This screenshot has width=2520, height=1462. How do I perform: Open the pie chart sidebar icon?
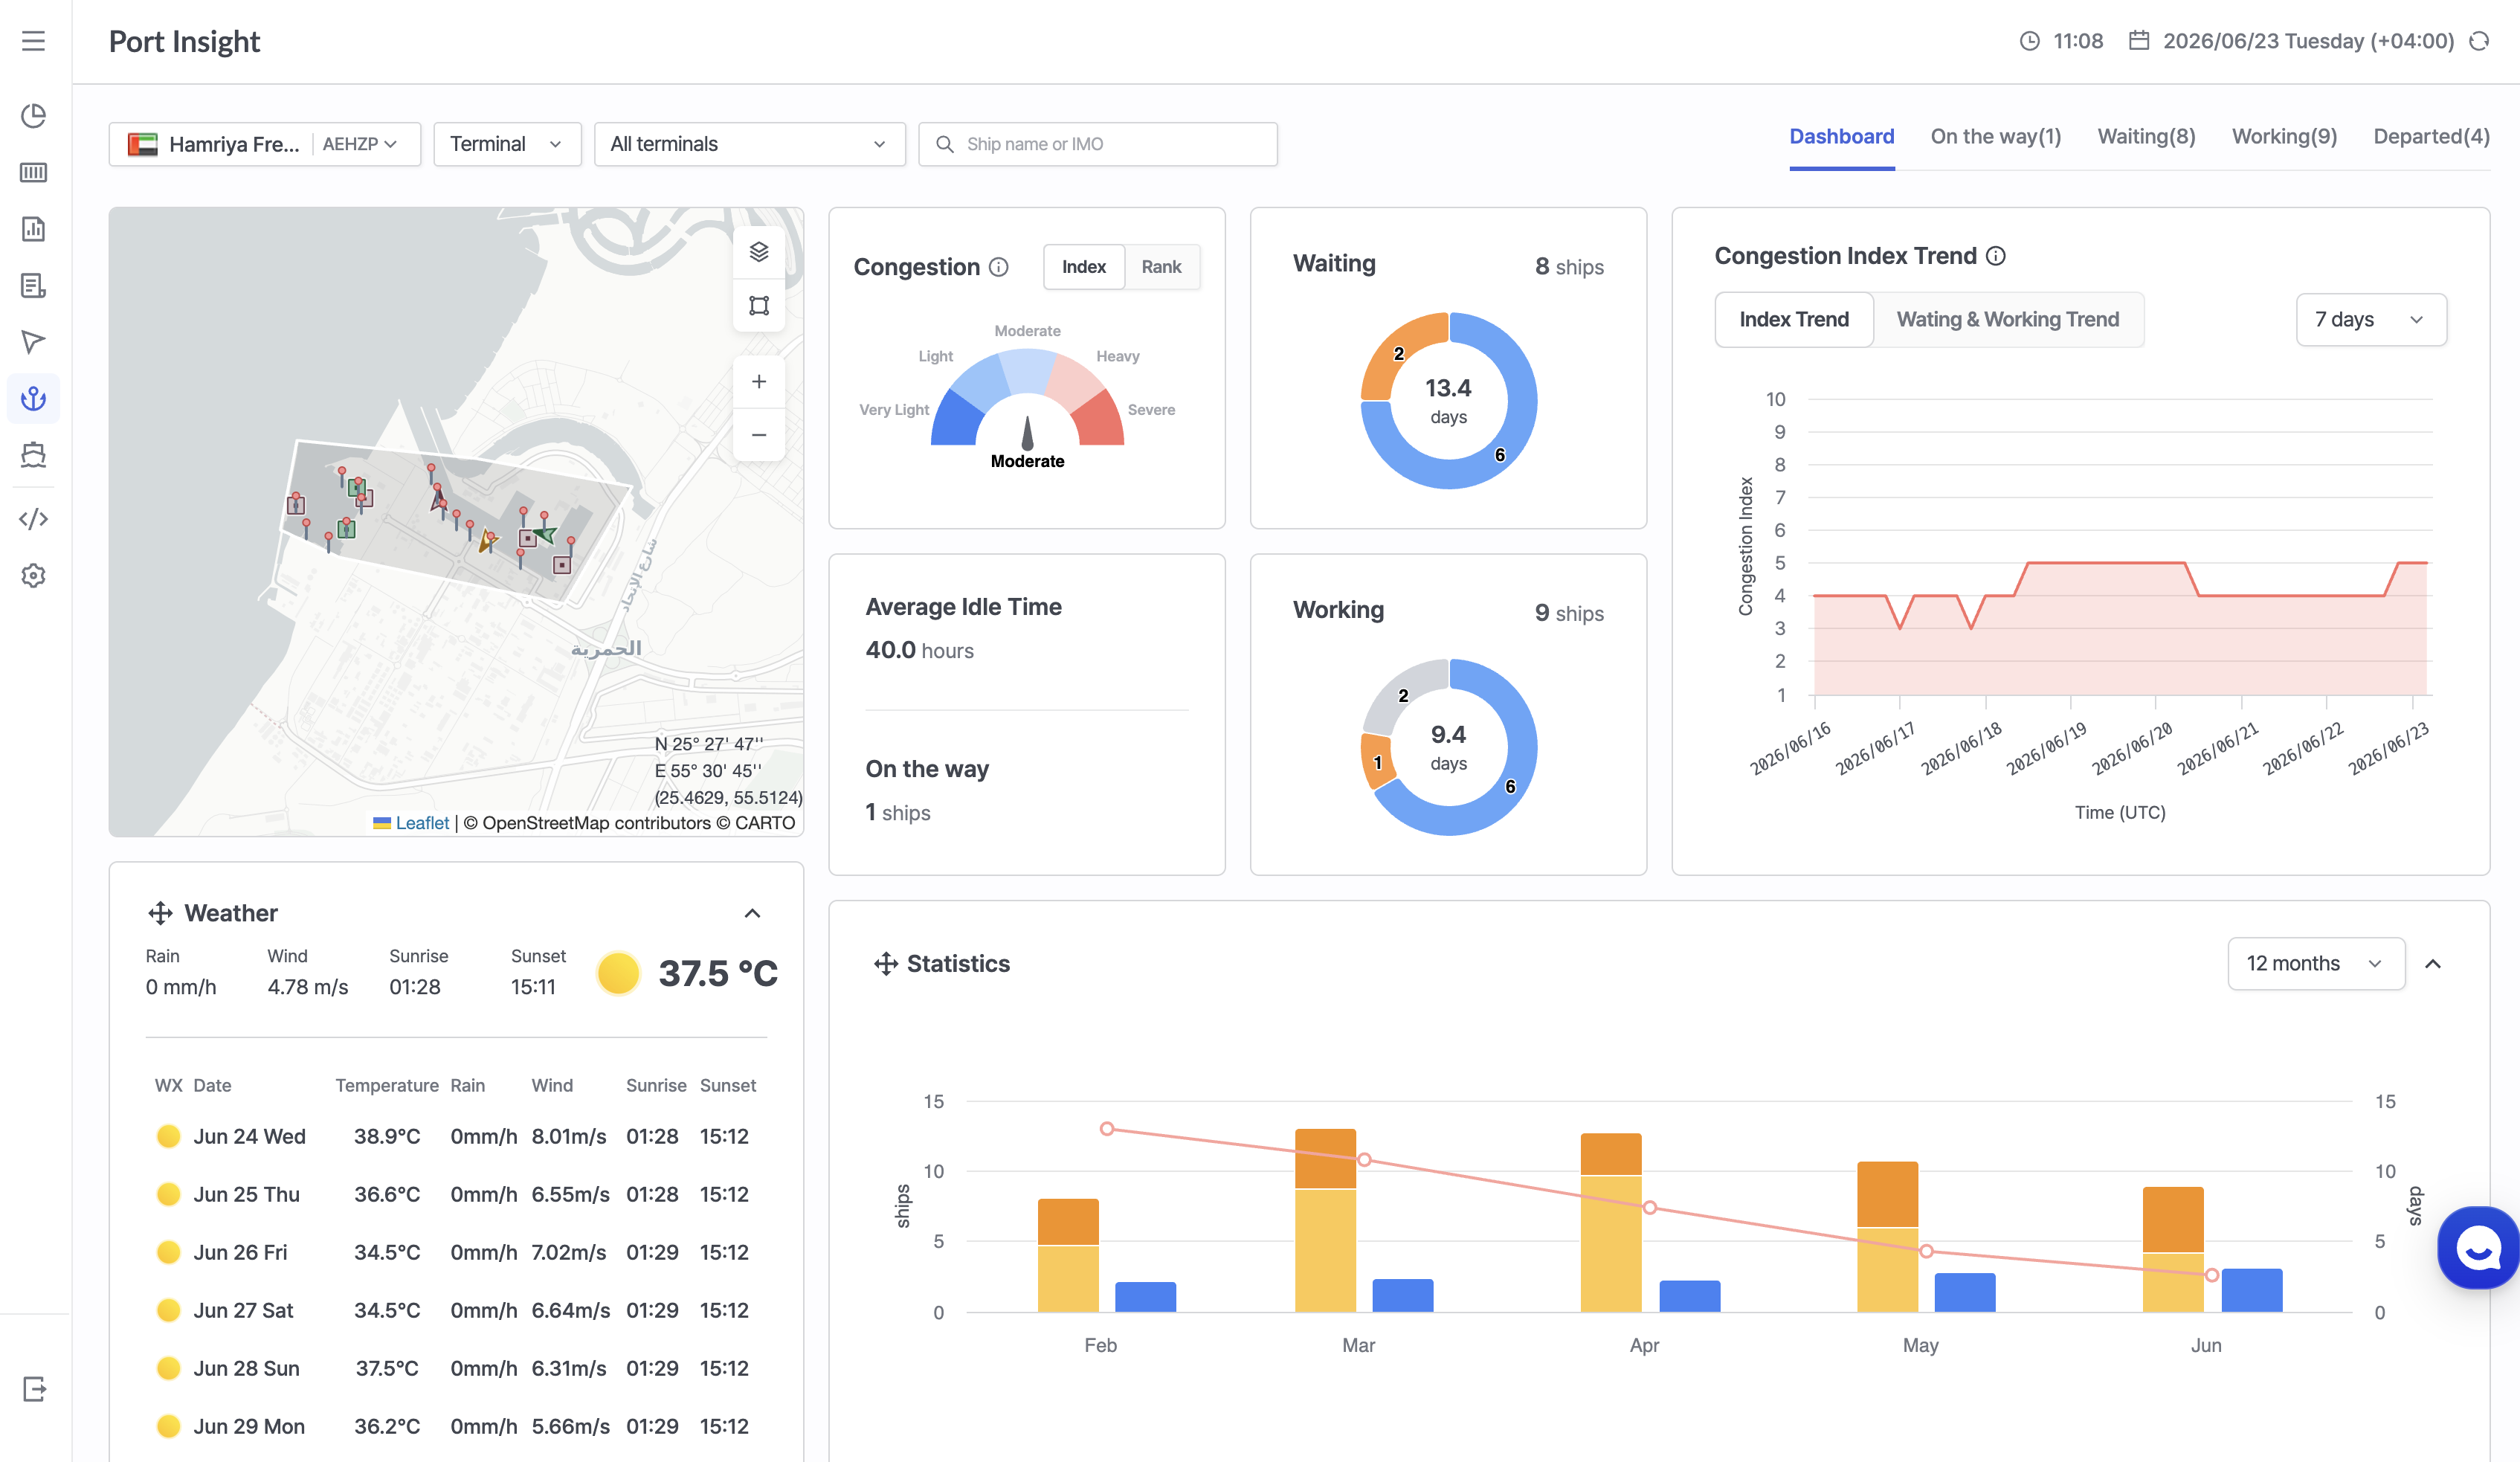point(33,116)
